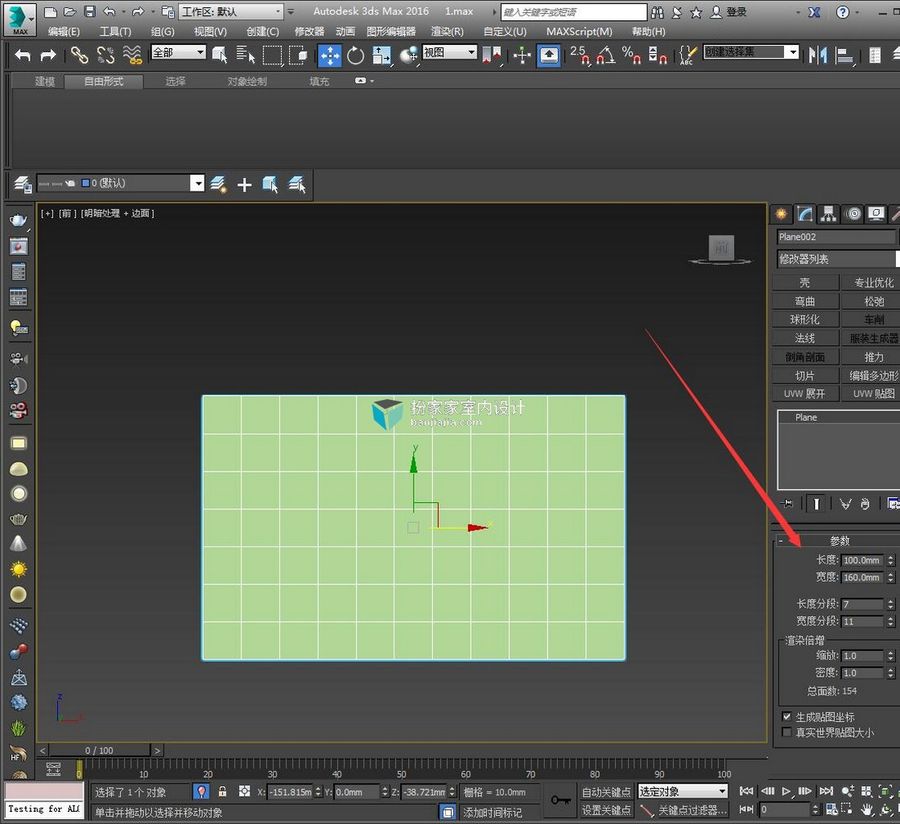The width and height of the screenshot is (900, 824).
Task: Click the Play Animation button
Action: 786,791
